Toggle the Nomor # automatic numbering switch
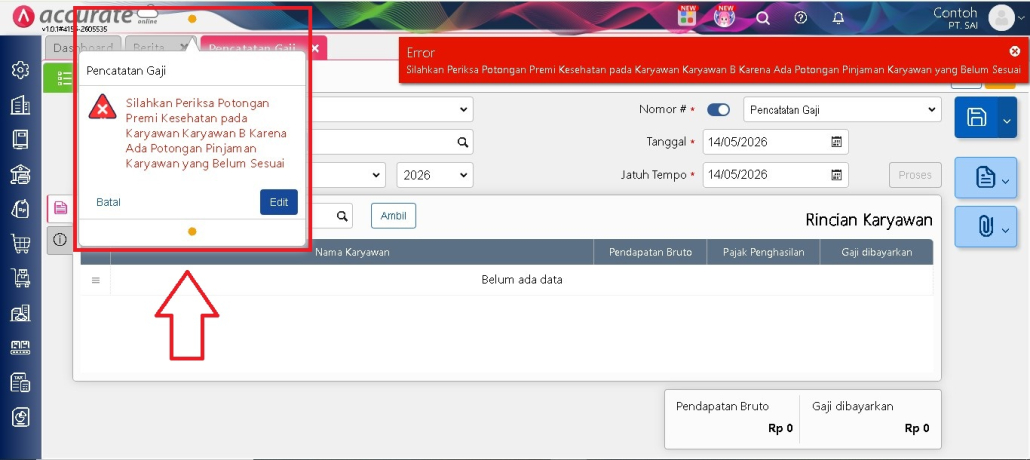Image resolution: width=1030 pixels, height=460 pixels. pyautogui.click(x=718, y=110)
